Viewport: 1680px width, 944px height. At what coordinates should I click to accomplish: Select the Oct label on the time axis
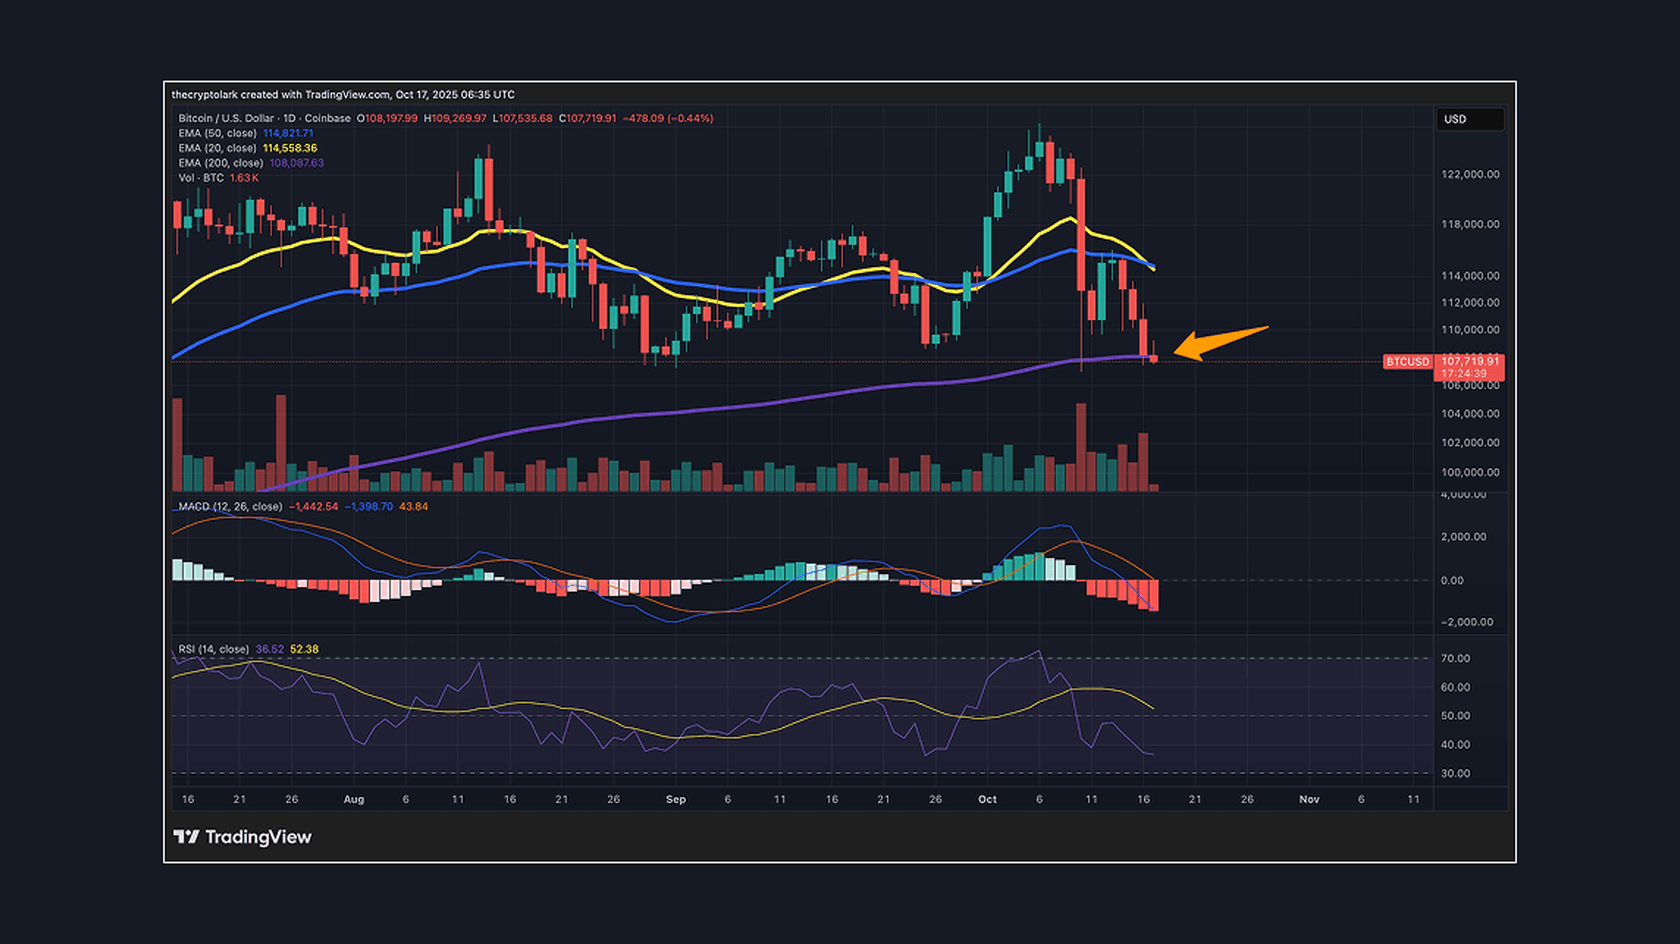pyautogui.click(x=987, y=799)
